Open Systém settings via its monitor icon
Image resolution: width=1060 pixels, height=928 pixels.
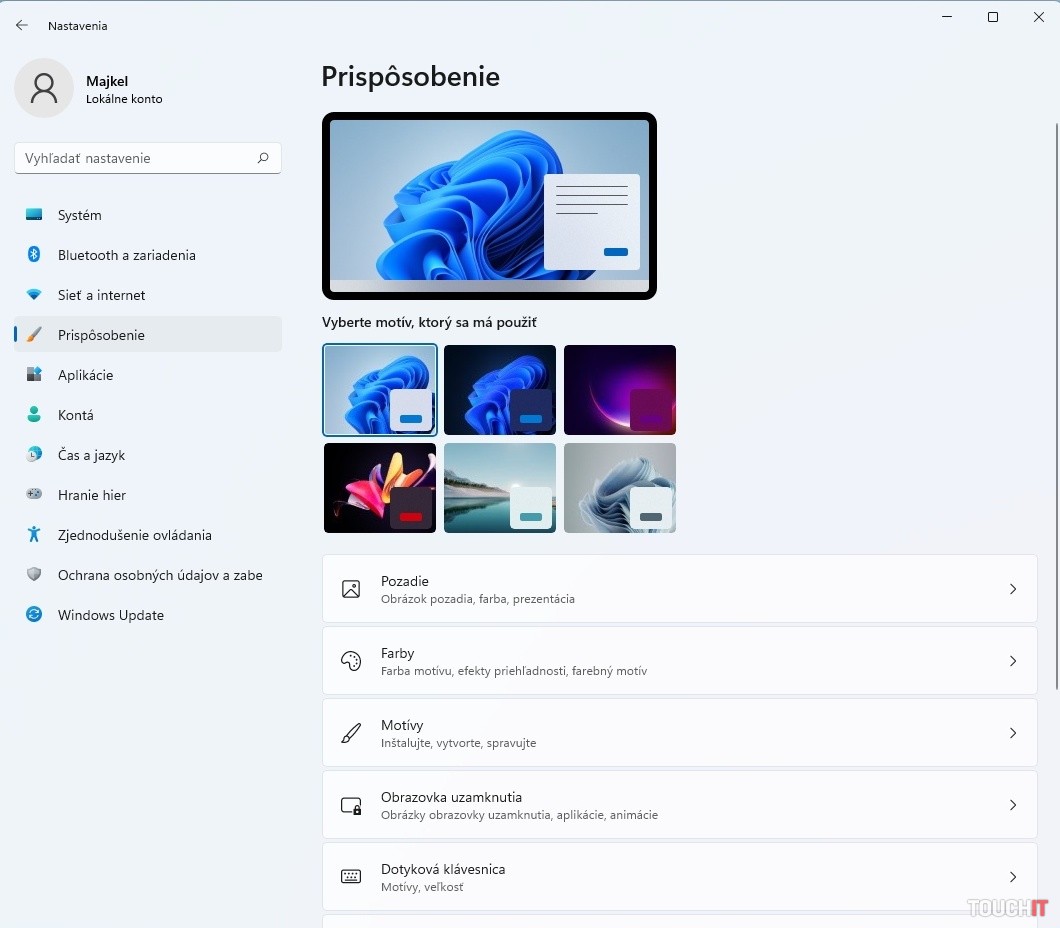[x=34, y=215]
